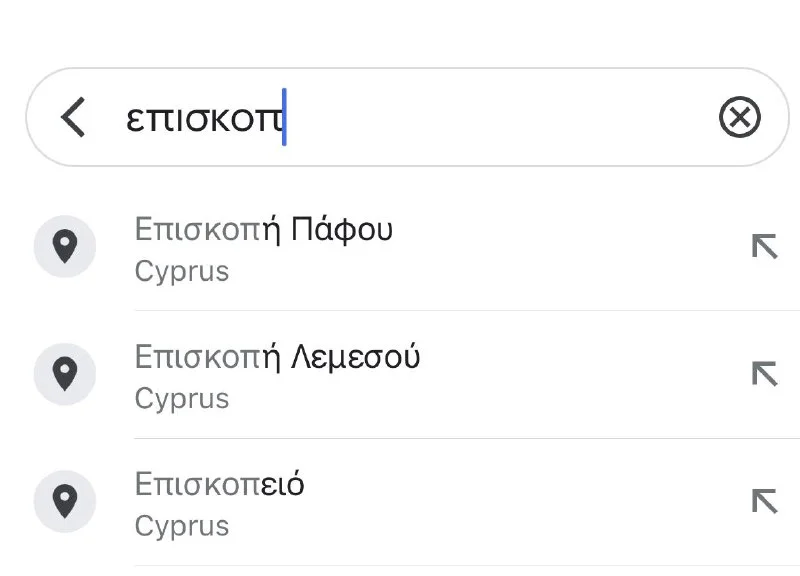
Task: Click the word Λεμεσού in second suggestion
Action: (355, 357)
